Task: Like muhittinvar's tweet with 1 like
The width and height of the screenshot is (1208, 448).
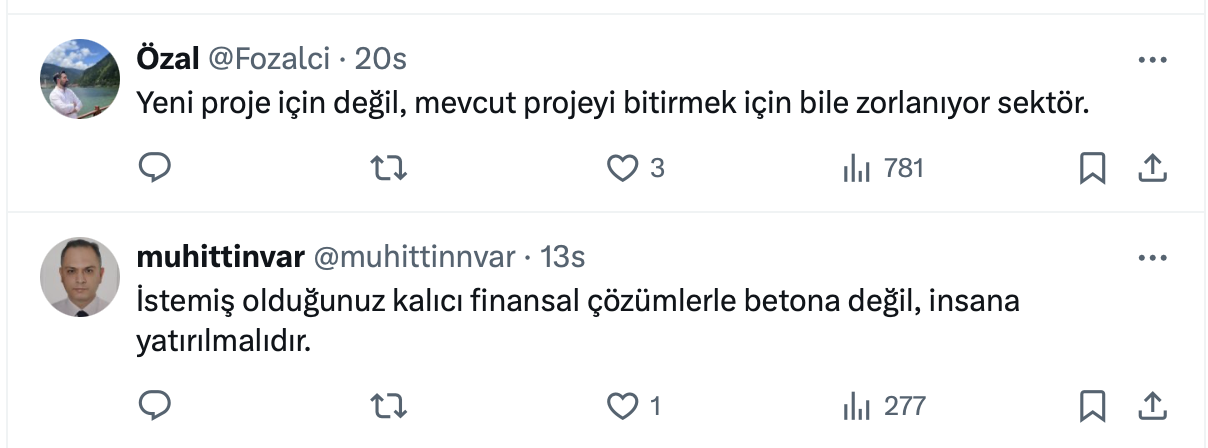Action: [x=623, y=405]
